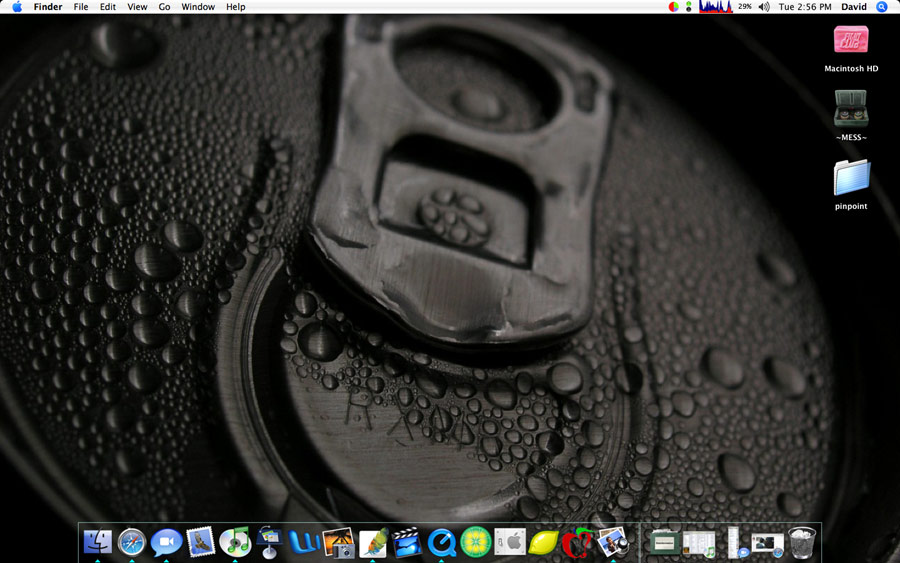Open the green folder in the Dock
Viewport: 900px width, 563px height.
(x=665, y=543)
